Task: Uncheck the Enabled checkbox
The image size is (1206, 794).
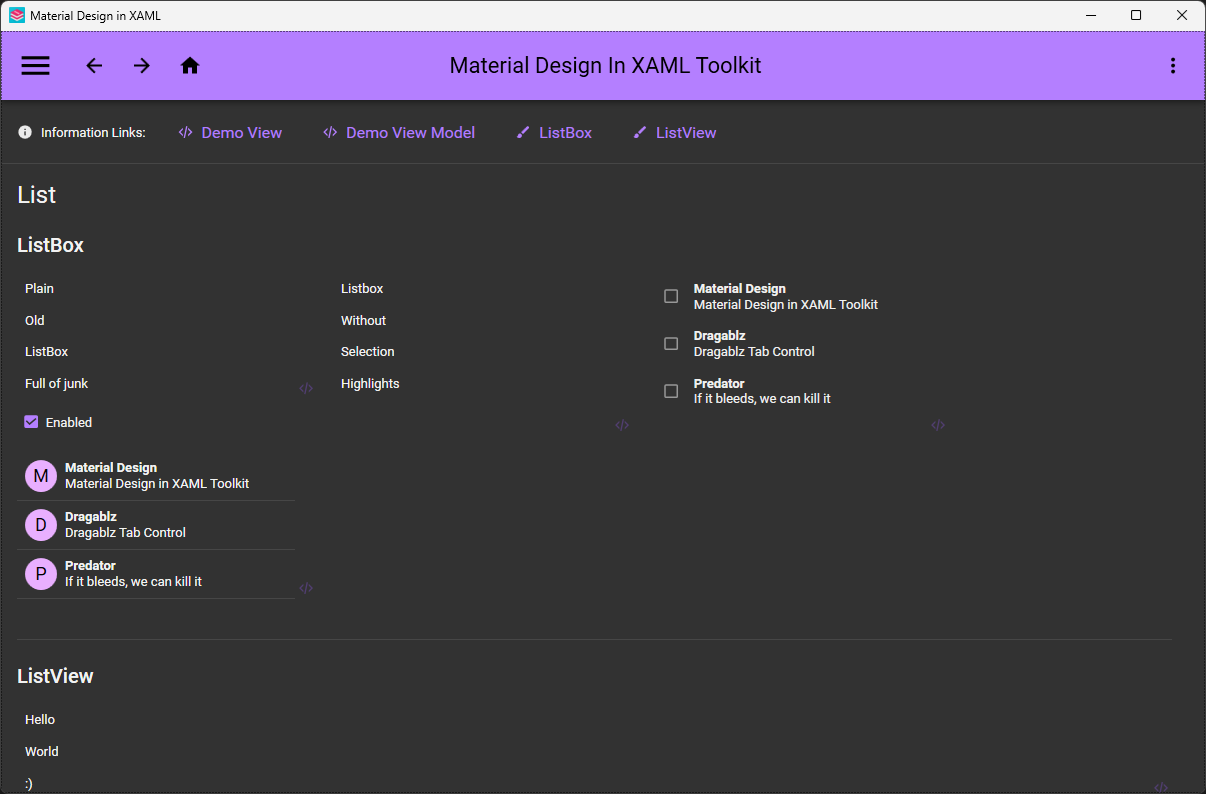Action: (31, 422)
